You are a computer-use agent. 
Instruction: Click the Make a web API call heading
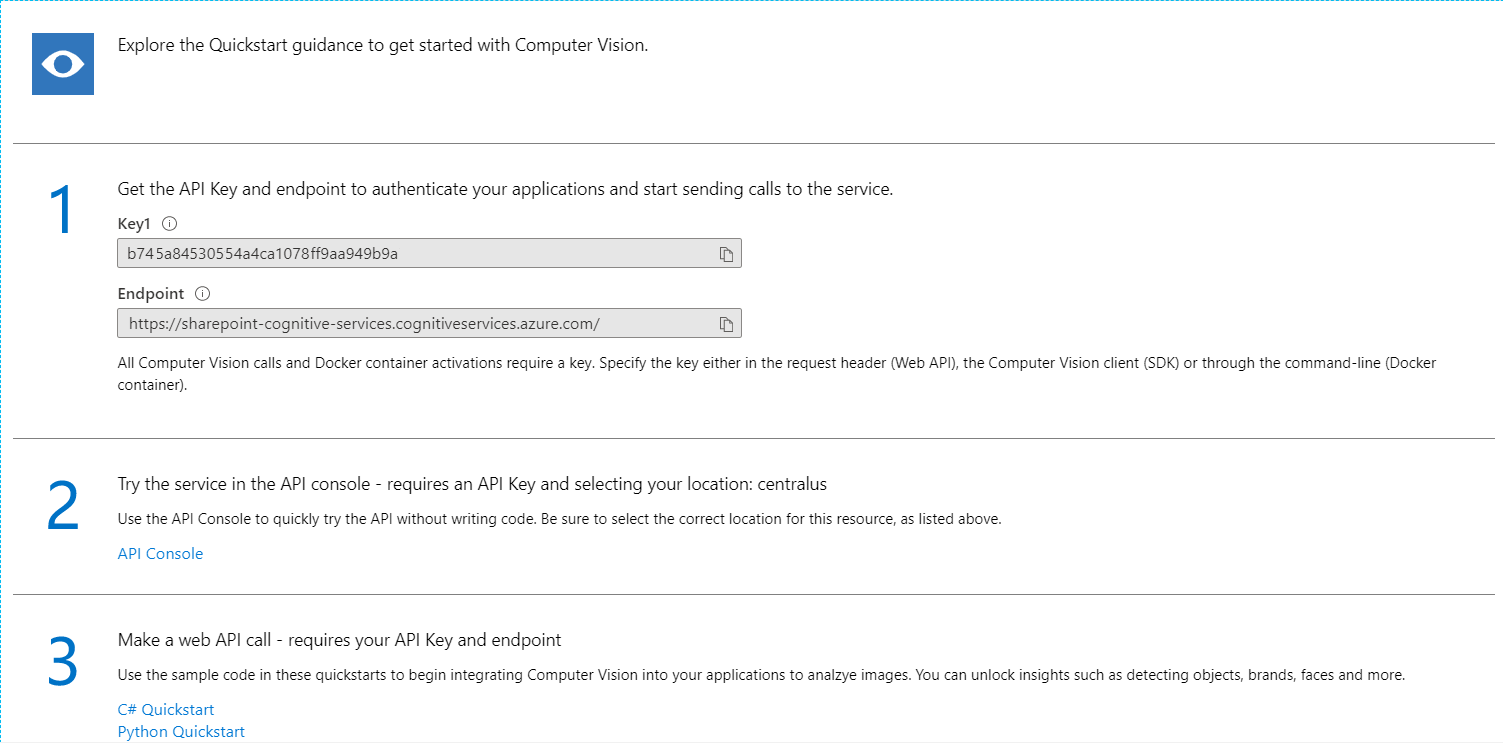(x=339, y=640)
